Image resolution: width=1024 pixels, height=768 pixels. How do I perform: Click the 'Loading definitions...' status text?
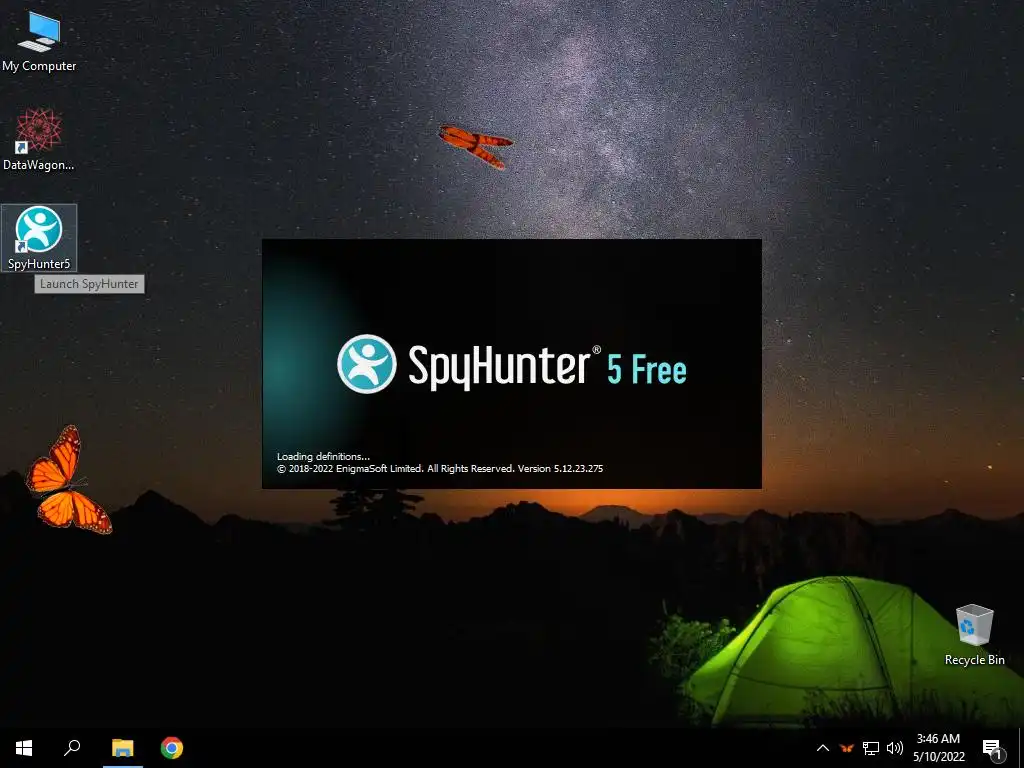[x=323, y=456]
